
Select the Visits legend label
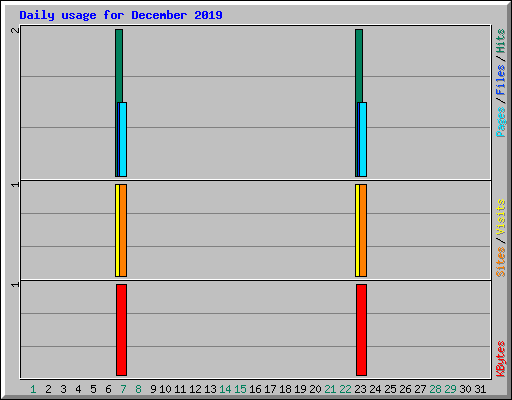point(500,218)
